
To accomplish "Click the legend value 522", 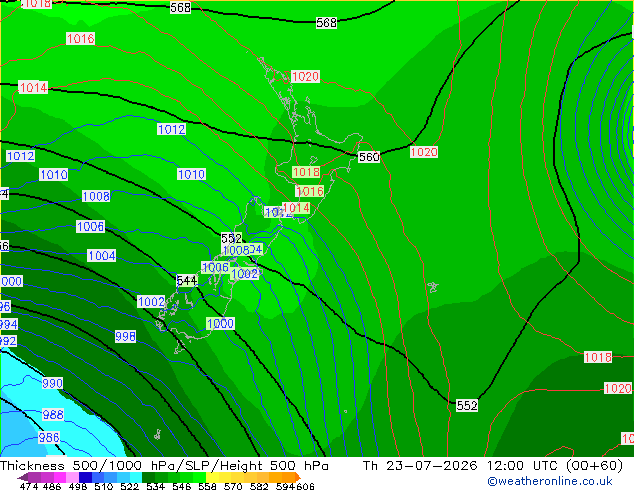I will [129, 486].
